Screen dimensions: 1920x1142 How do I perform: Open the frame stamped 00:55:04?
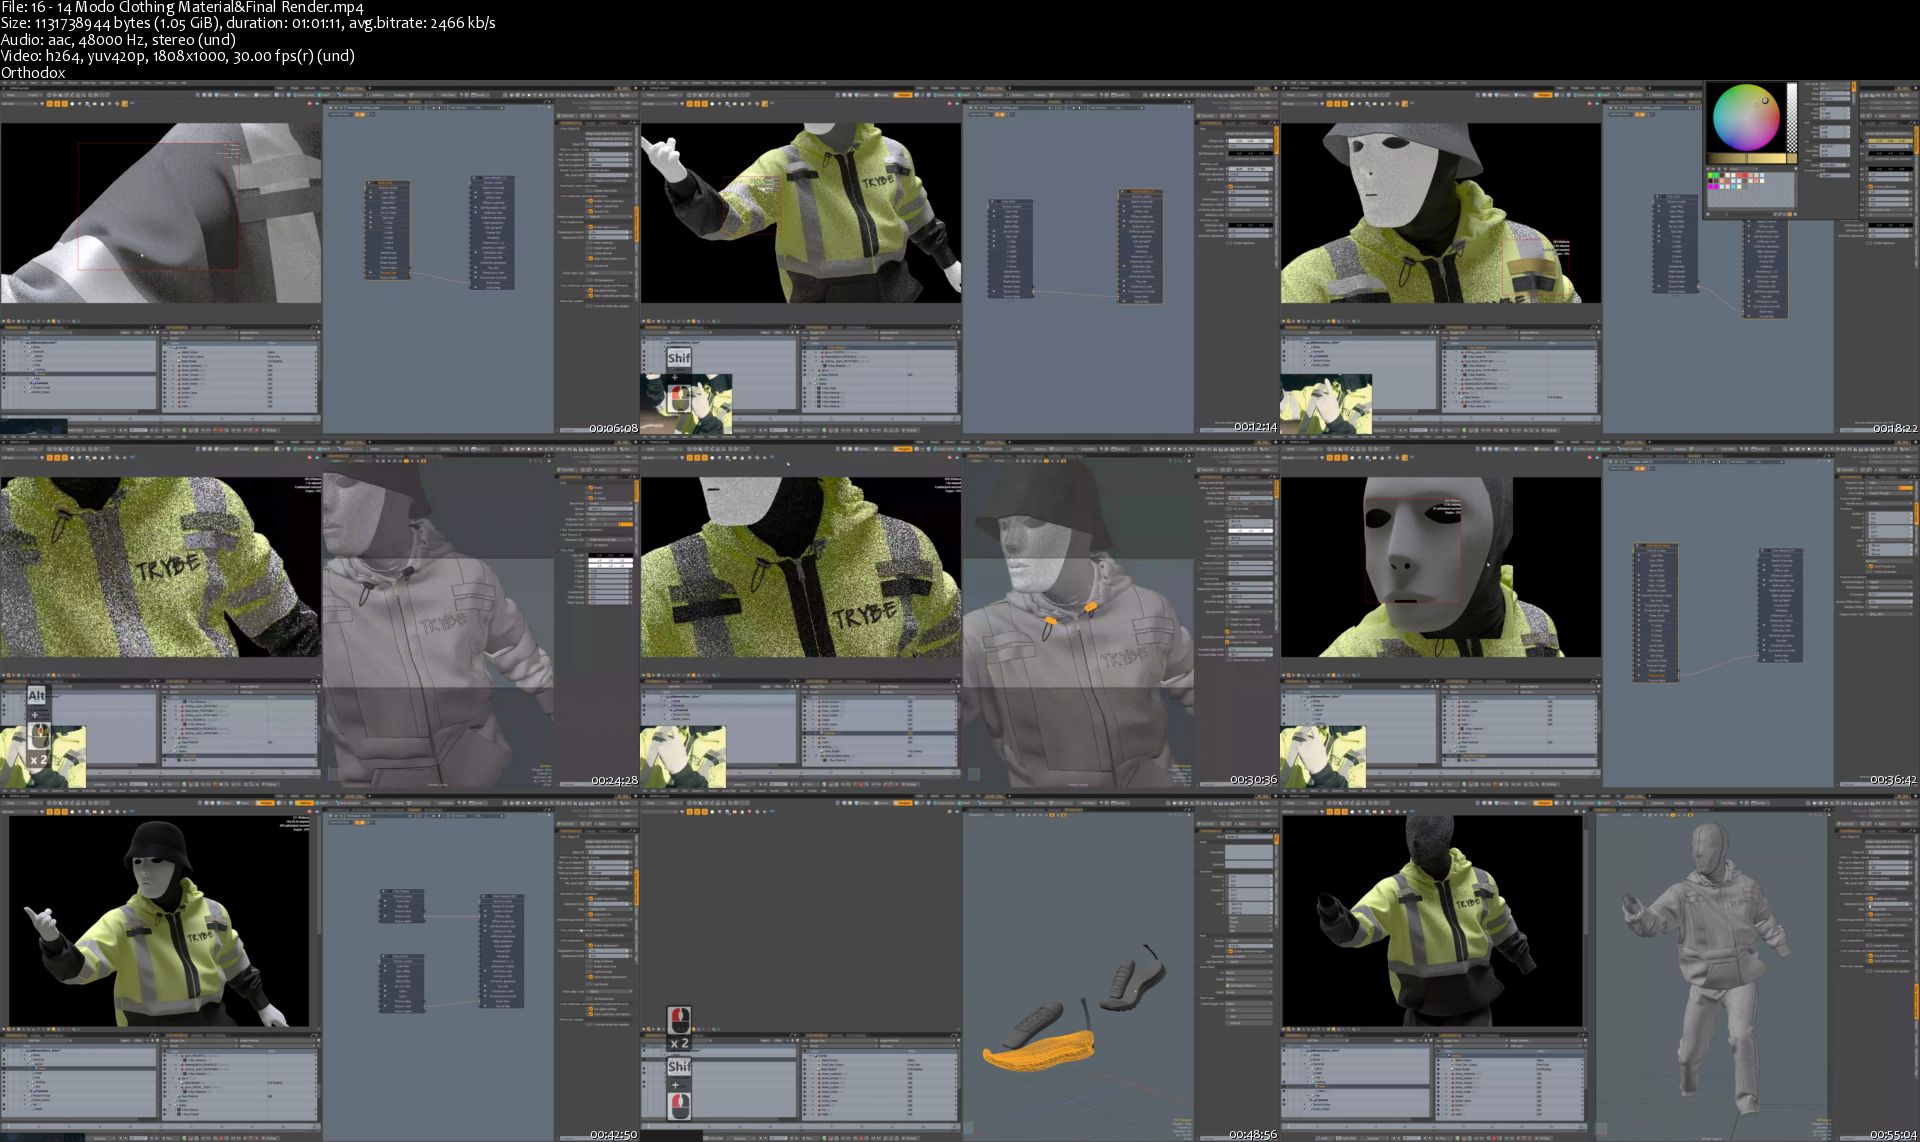(x=1600, y=966)
